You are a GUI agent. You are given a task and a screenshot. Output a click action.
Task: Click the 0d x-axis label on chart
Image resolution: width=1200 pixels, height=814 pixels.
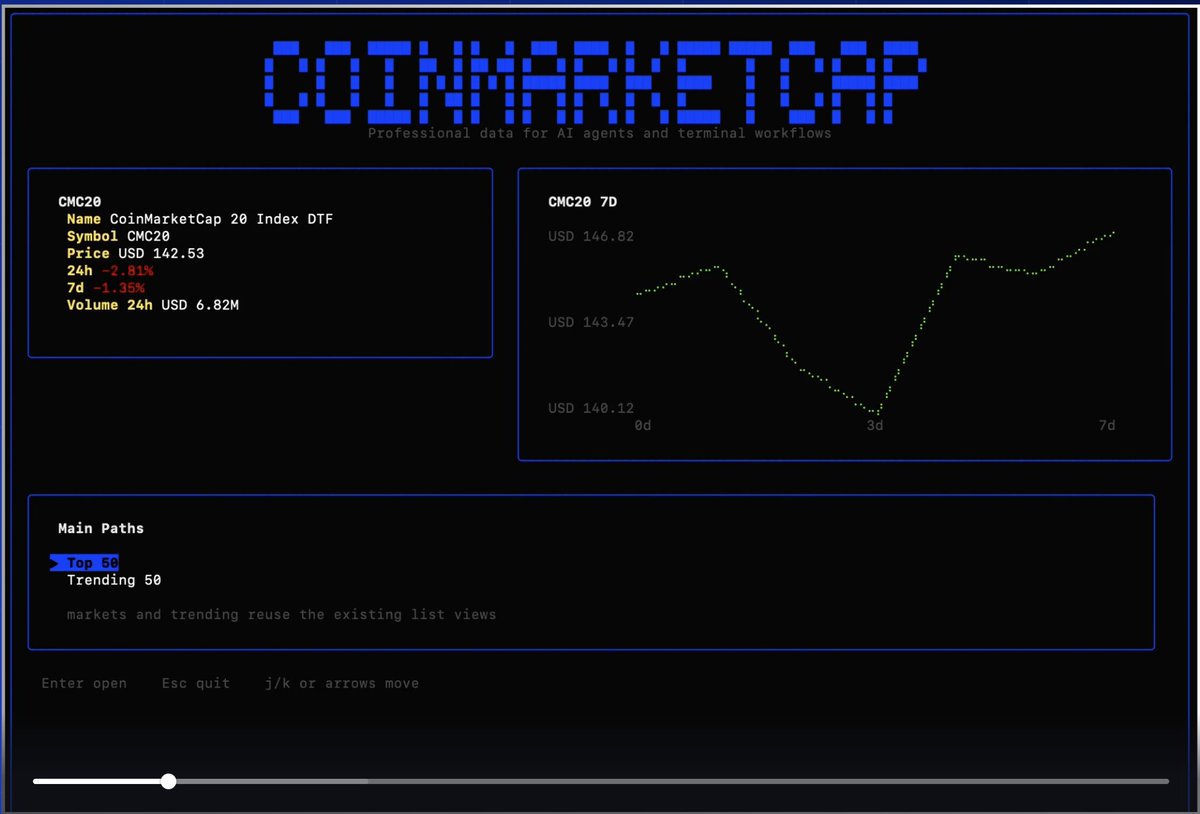(x=643, y=426)
